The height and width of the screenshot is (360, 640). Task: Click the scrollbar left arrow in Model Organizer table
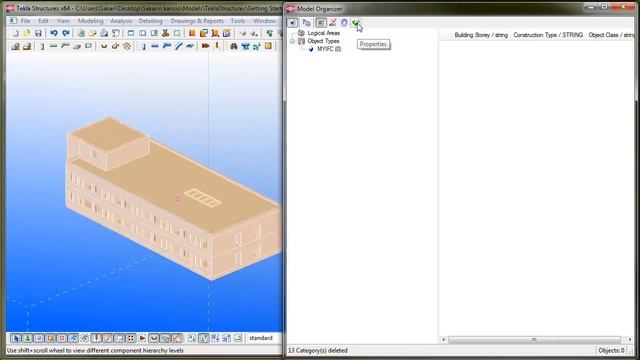444,340
